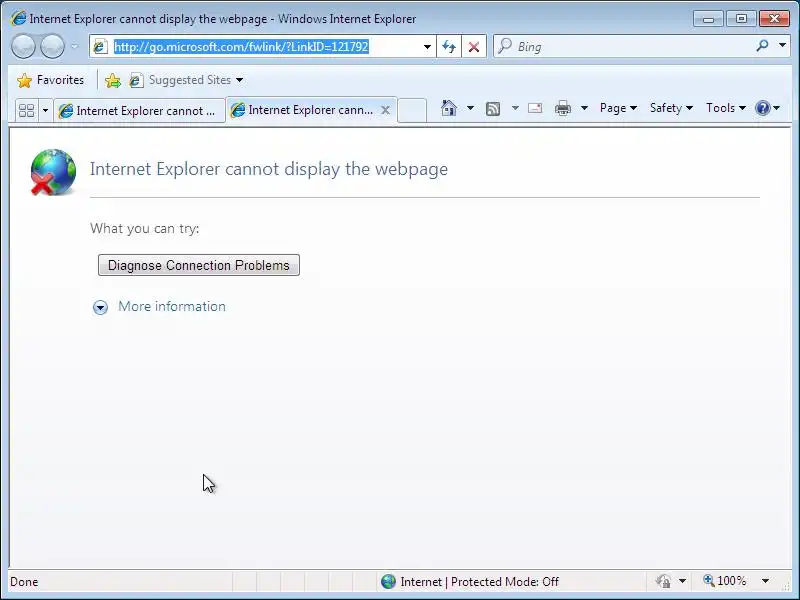The height and width of the screenshot is (600, 800).
Task: Open the tab list dropdown arrow
Action: click(x=45, y=110)
